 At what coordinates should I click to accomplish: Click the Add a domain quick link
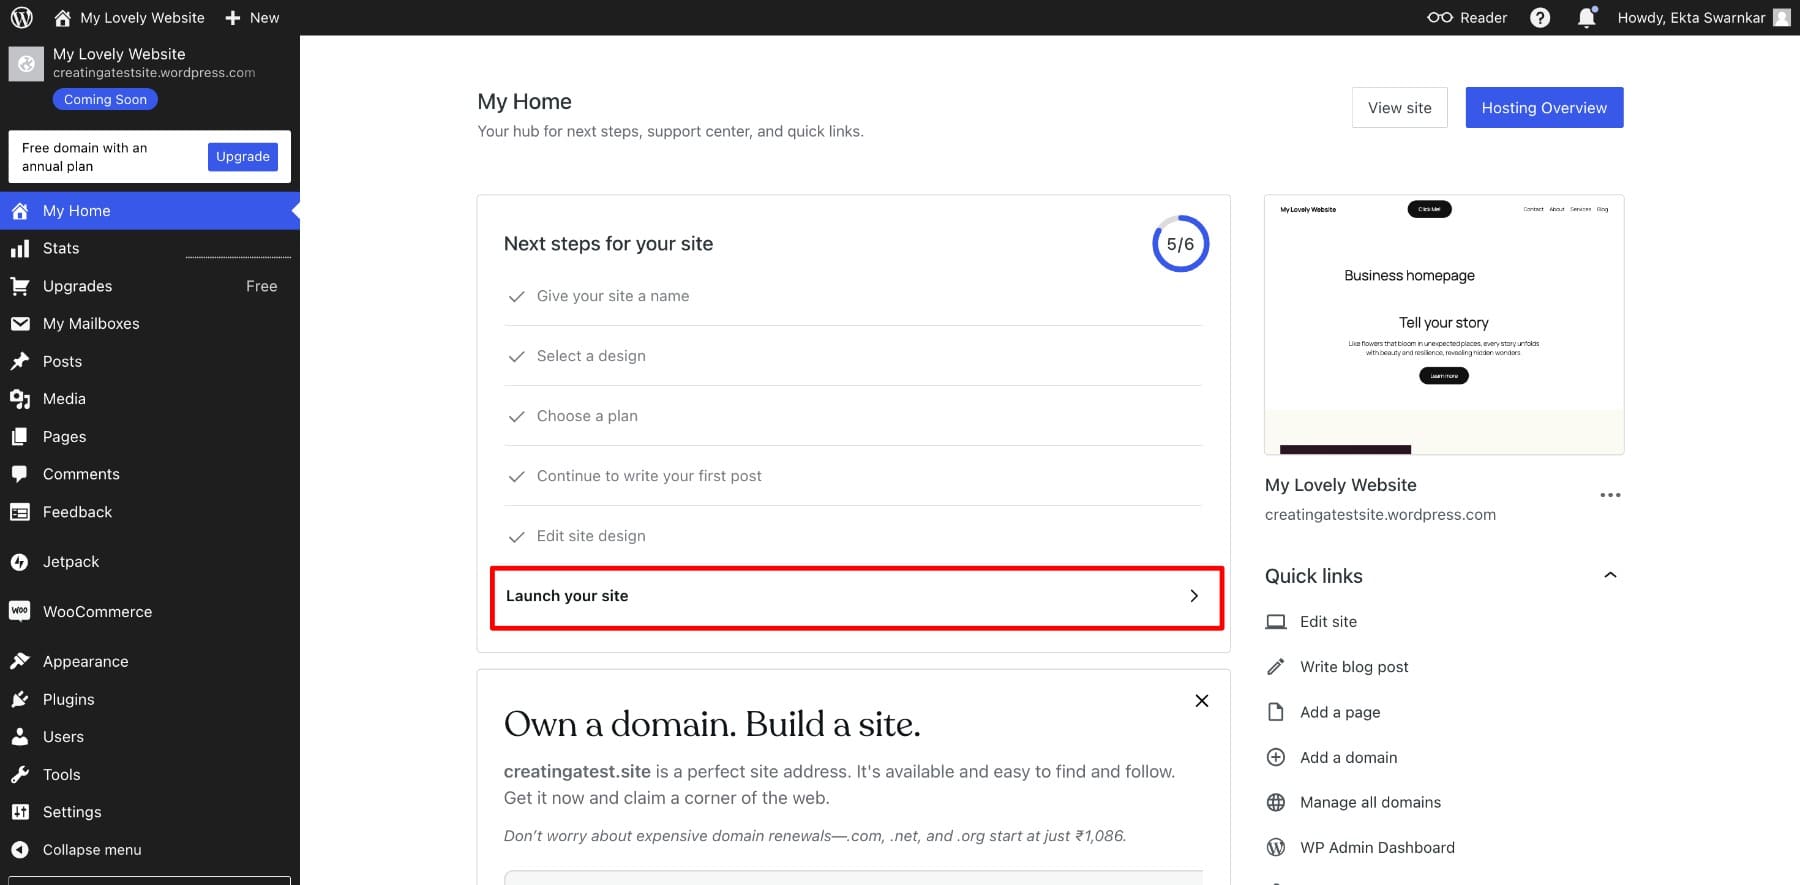point(1348,757)
